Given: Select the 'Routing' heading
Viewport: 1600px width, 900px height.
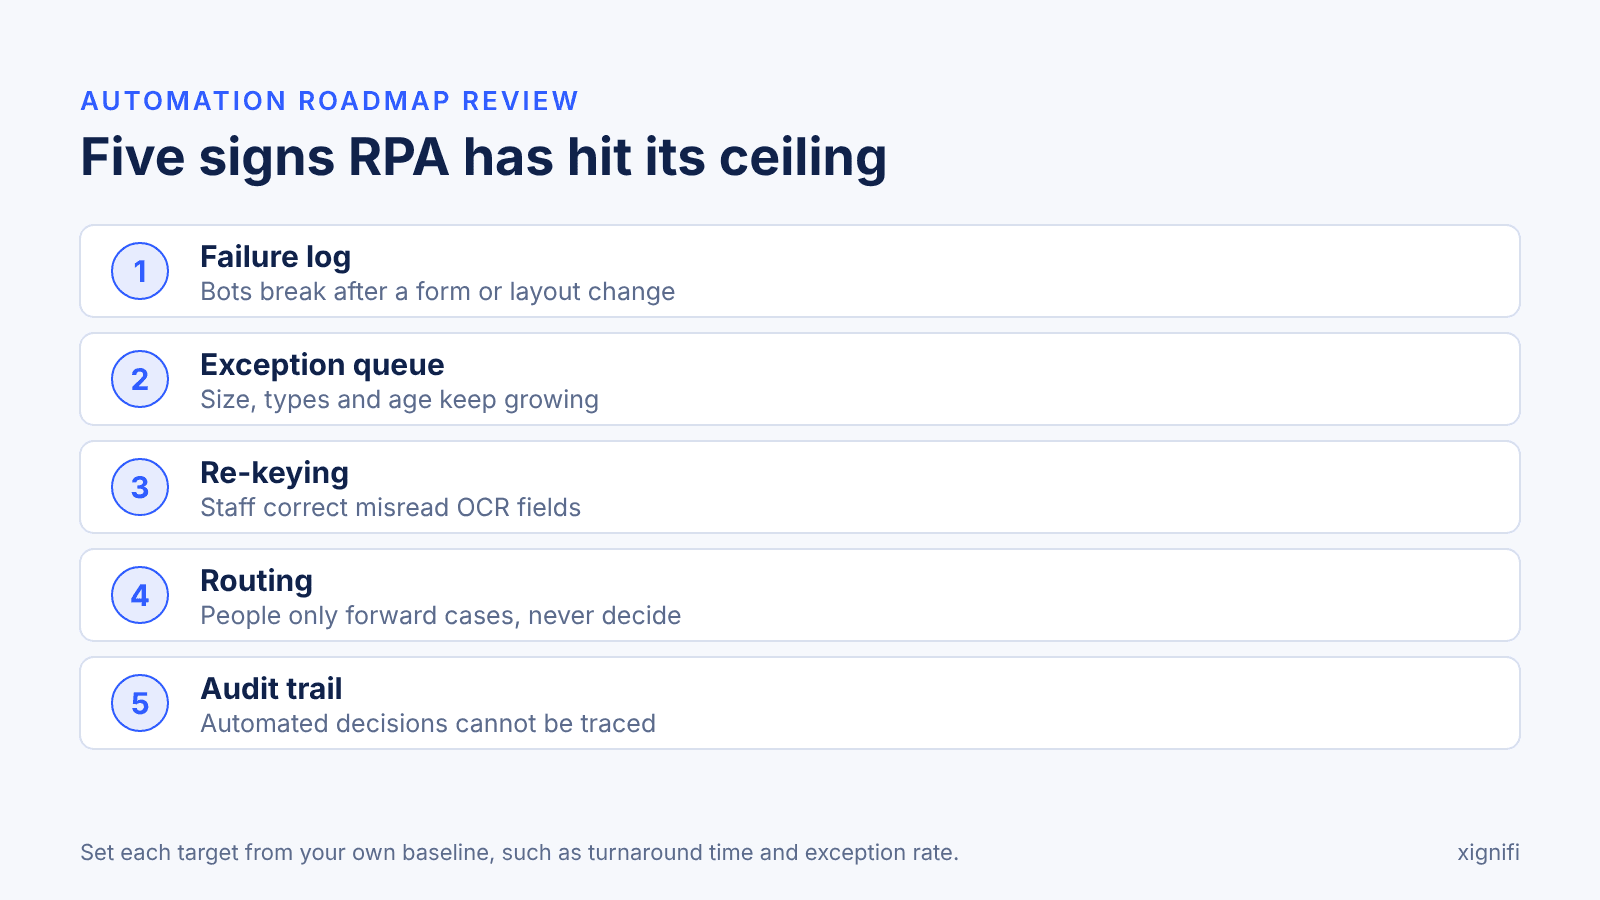Looking at the screenshot, I should pos(257,581).
